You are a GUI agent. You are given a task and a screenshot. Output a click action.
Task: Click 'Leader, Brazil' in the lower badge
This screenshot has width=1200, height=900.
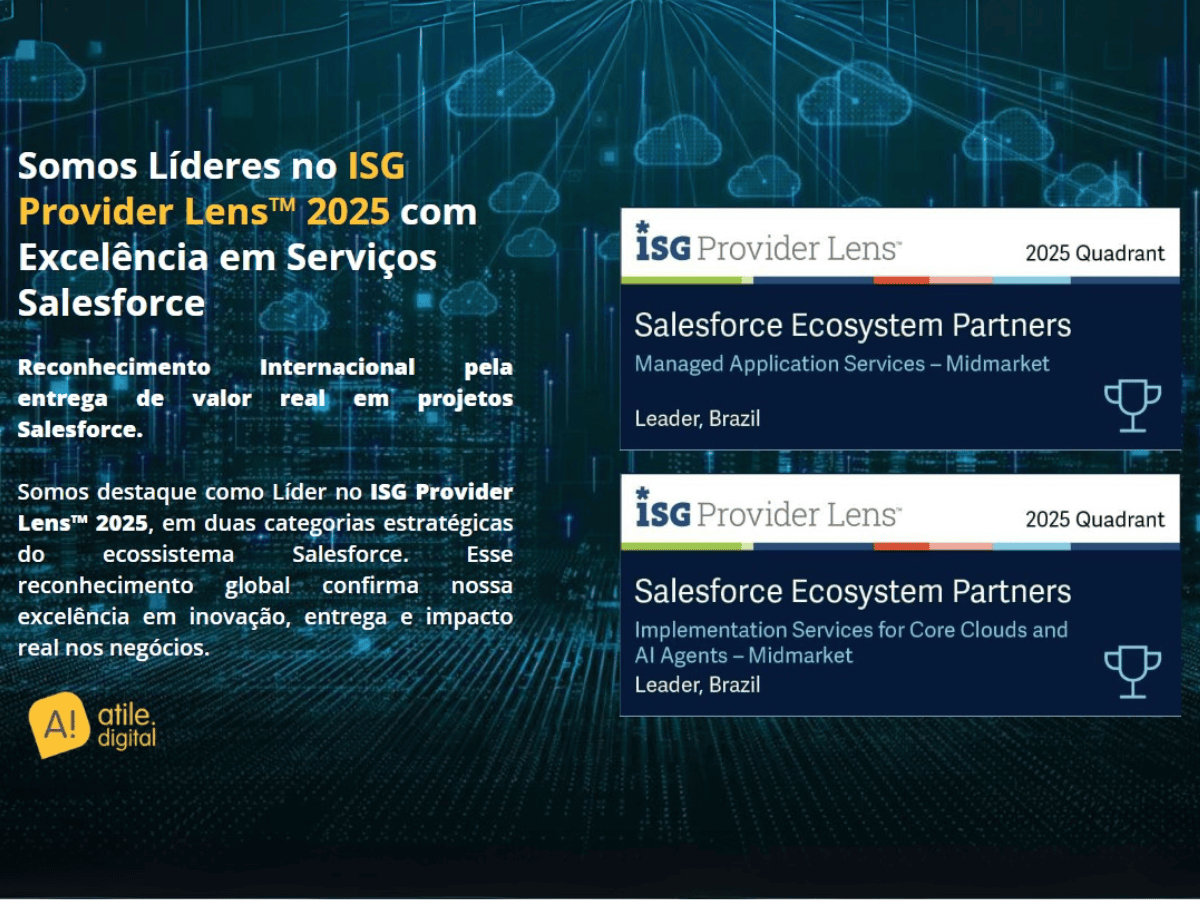coord(697,684)
